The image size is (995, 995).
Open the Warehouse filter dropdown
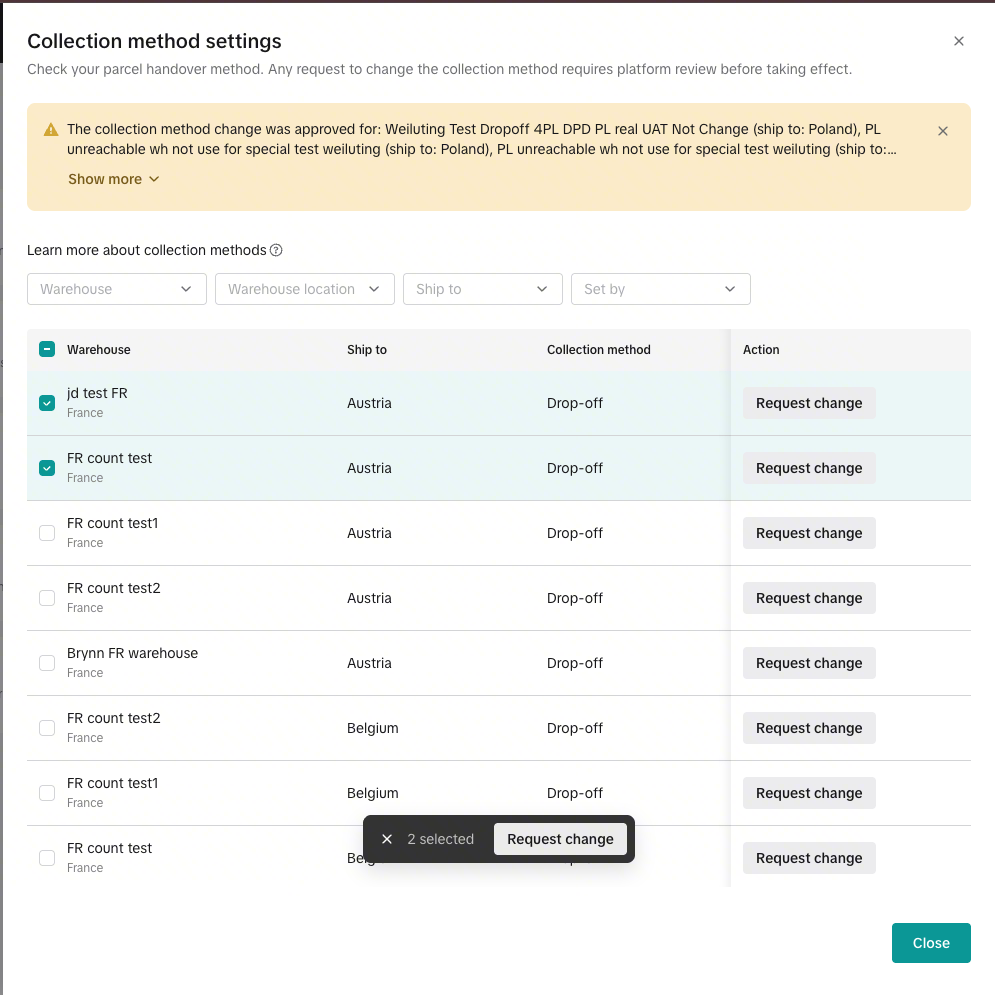point(117,289)
